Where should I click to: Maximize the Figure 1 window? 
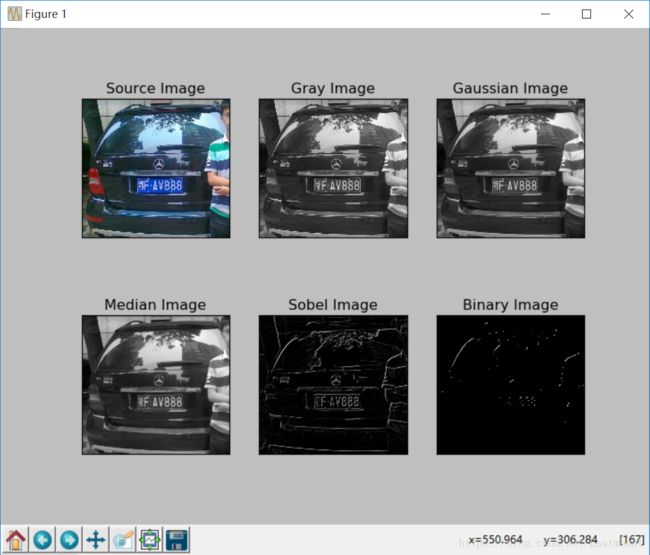(587, 14)
